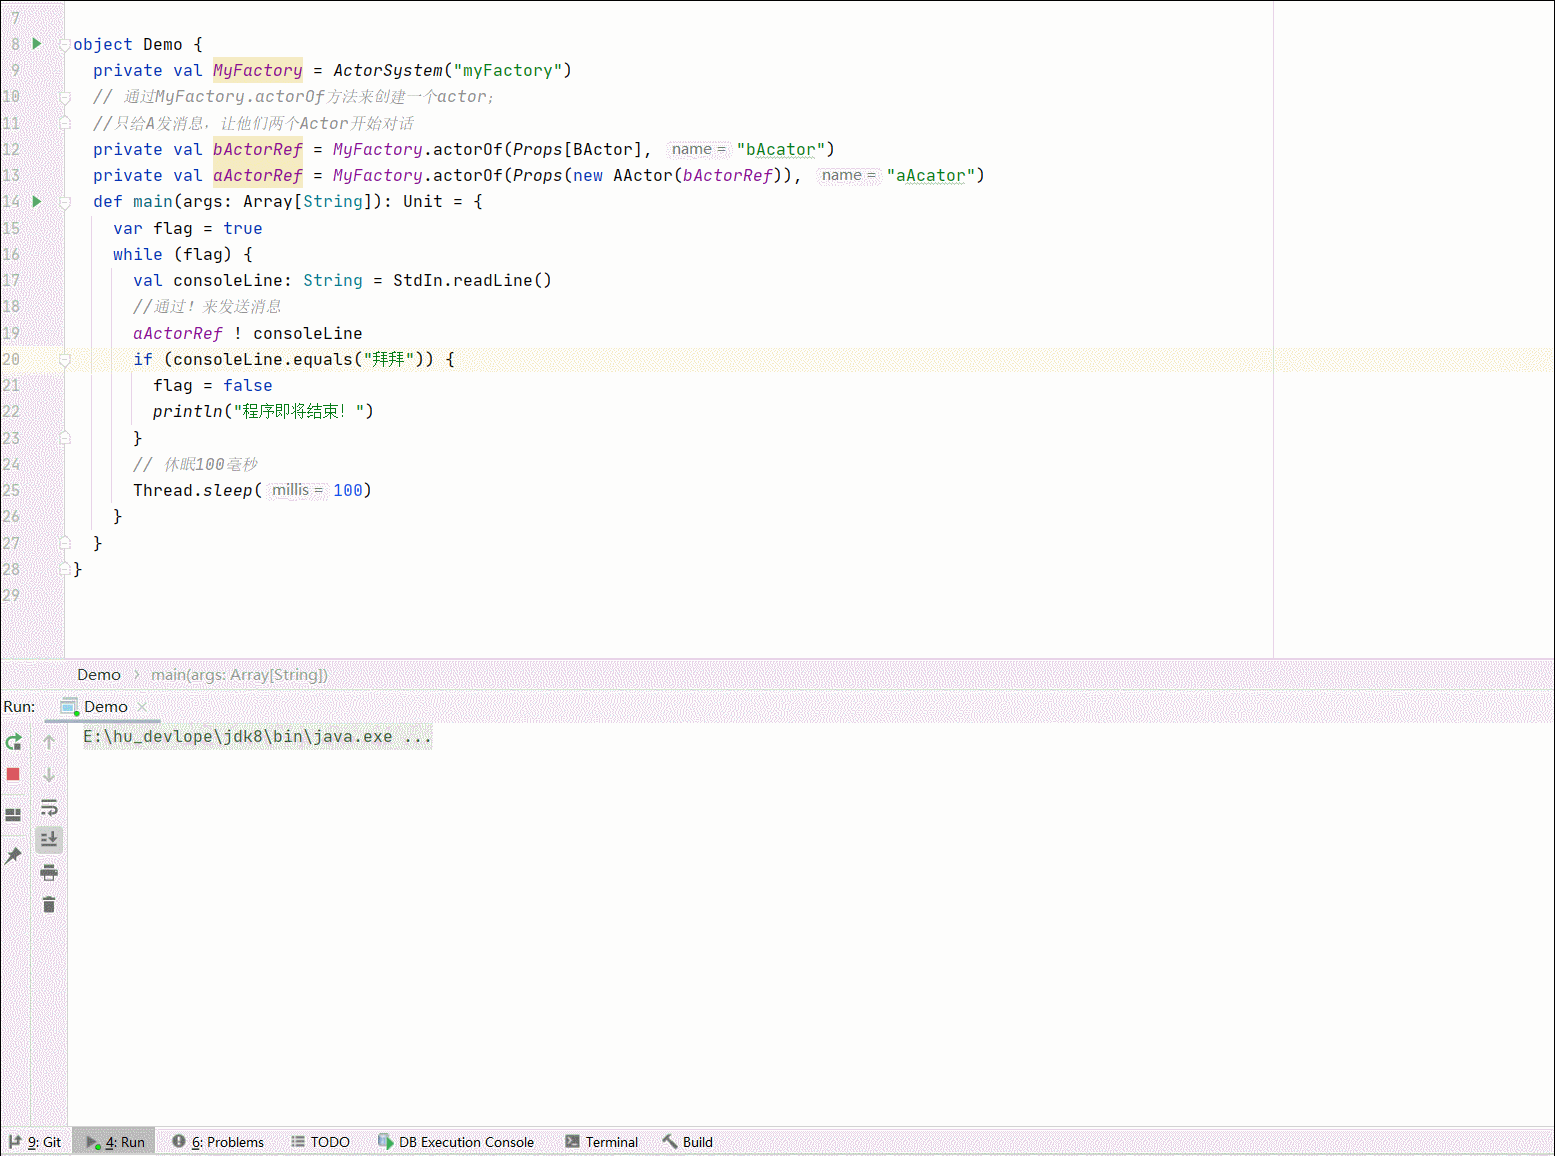Viewport: 1555px width, 1156px height.
Task: Jump up the stack trace with the up arrow
Action: click(49, 742)
